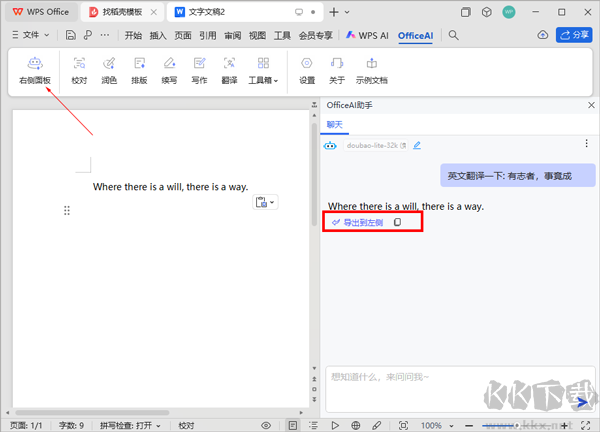This screenshot has width=600, height=432.
Task: Open OfficeAI 设置 settings
Action: click(x=307, y=70)
